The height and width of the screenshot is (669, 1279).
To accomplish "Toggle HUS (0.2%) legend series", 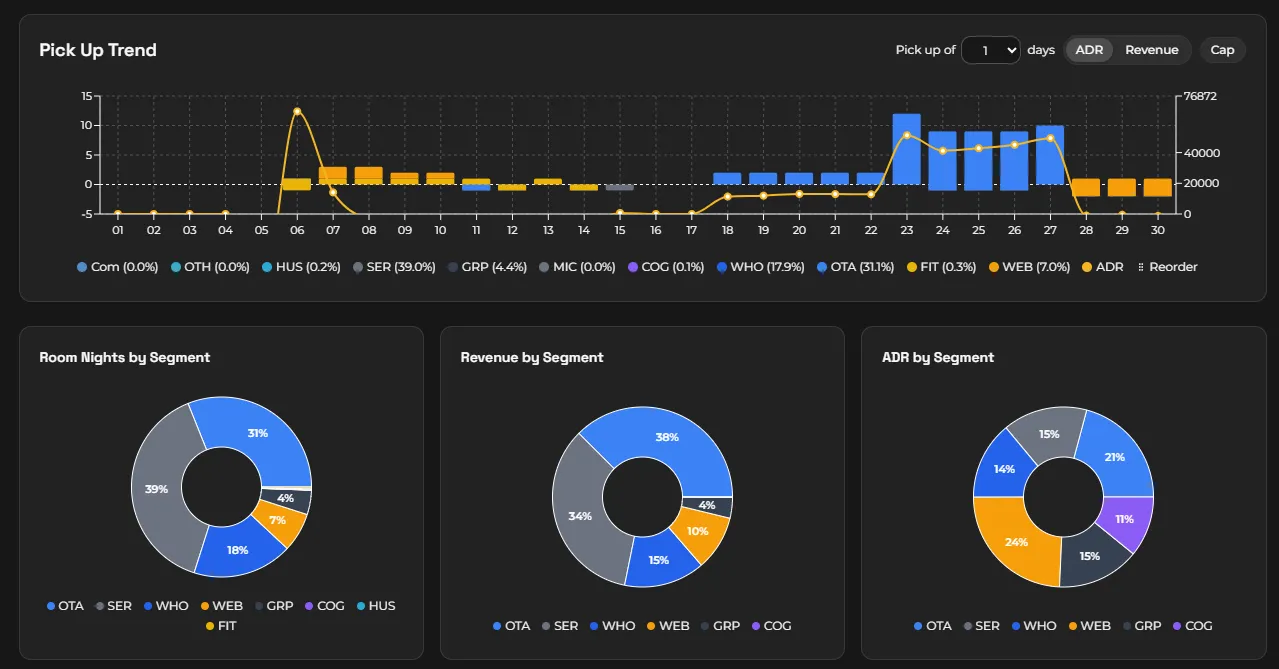I will pyautogui.click(x=301, y=267).
